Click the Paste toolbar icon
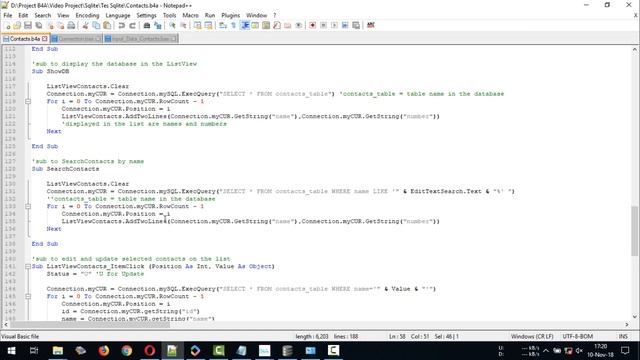Viewport: 640px width, 360px height. coord(107,25)
